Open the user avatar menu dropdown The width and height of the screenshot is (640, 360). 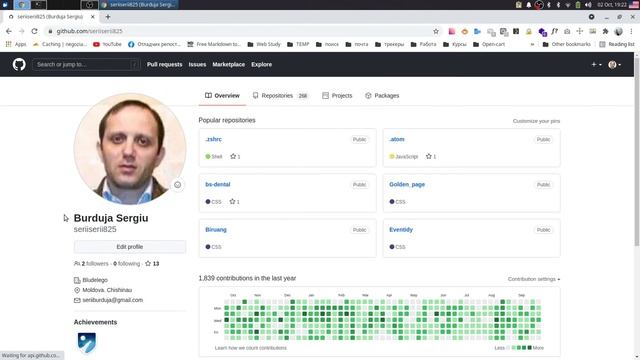click(614, 64)
